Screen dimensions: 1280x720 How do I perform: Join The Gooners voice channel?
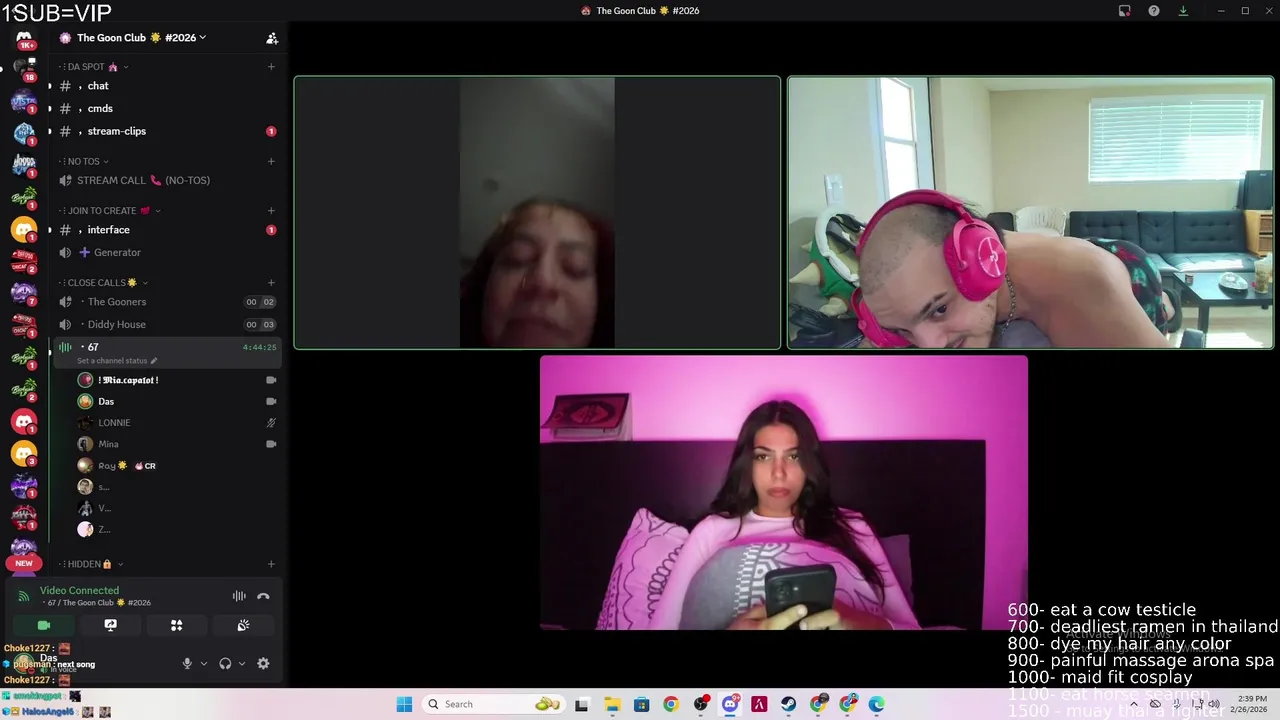pos(166,302)
